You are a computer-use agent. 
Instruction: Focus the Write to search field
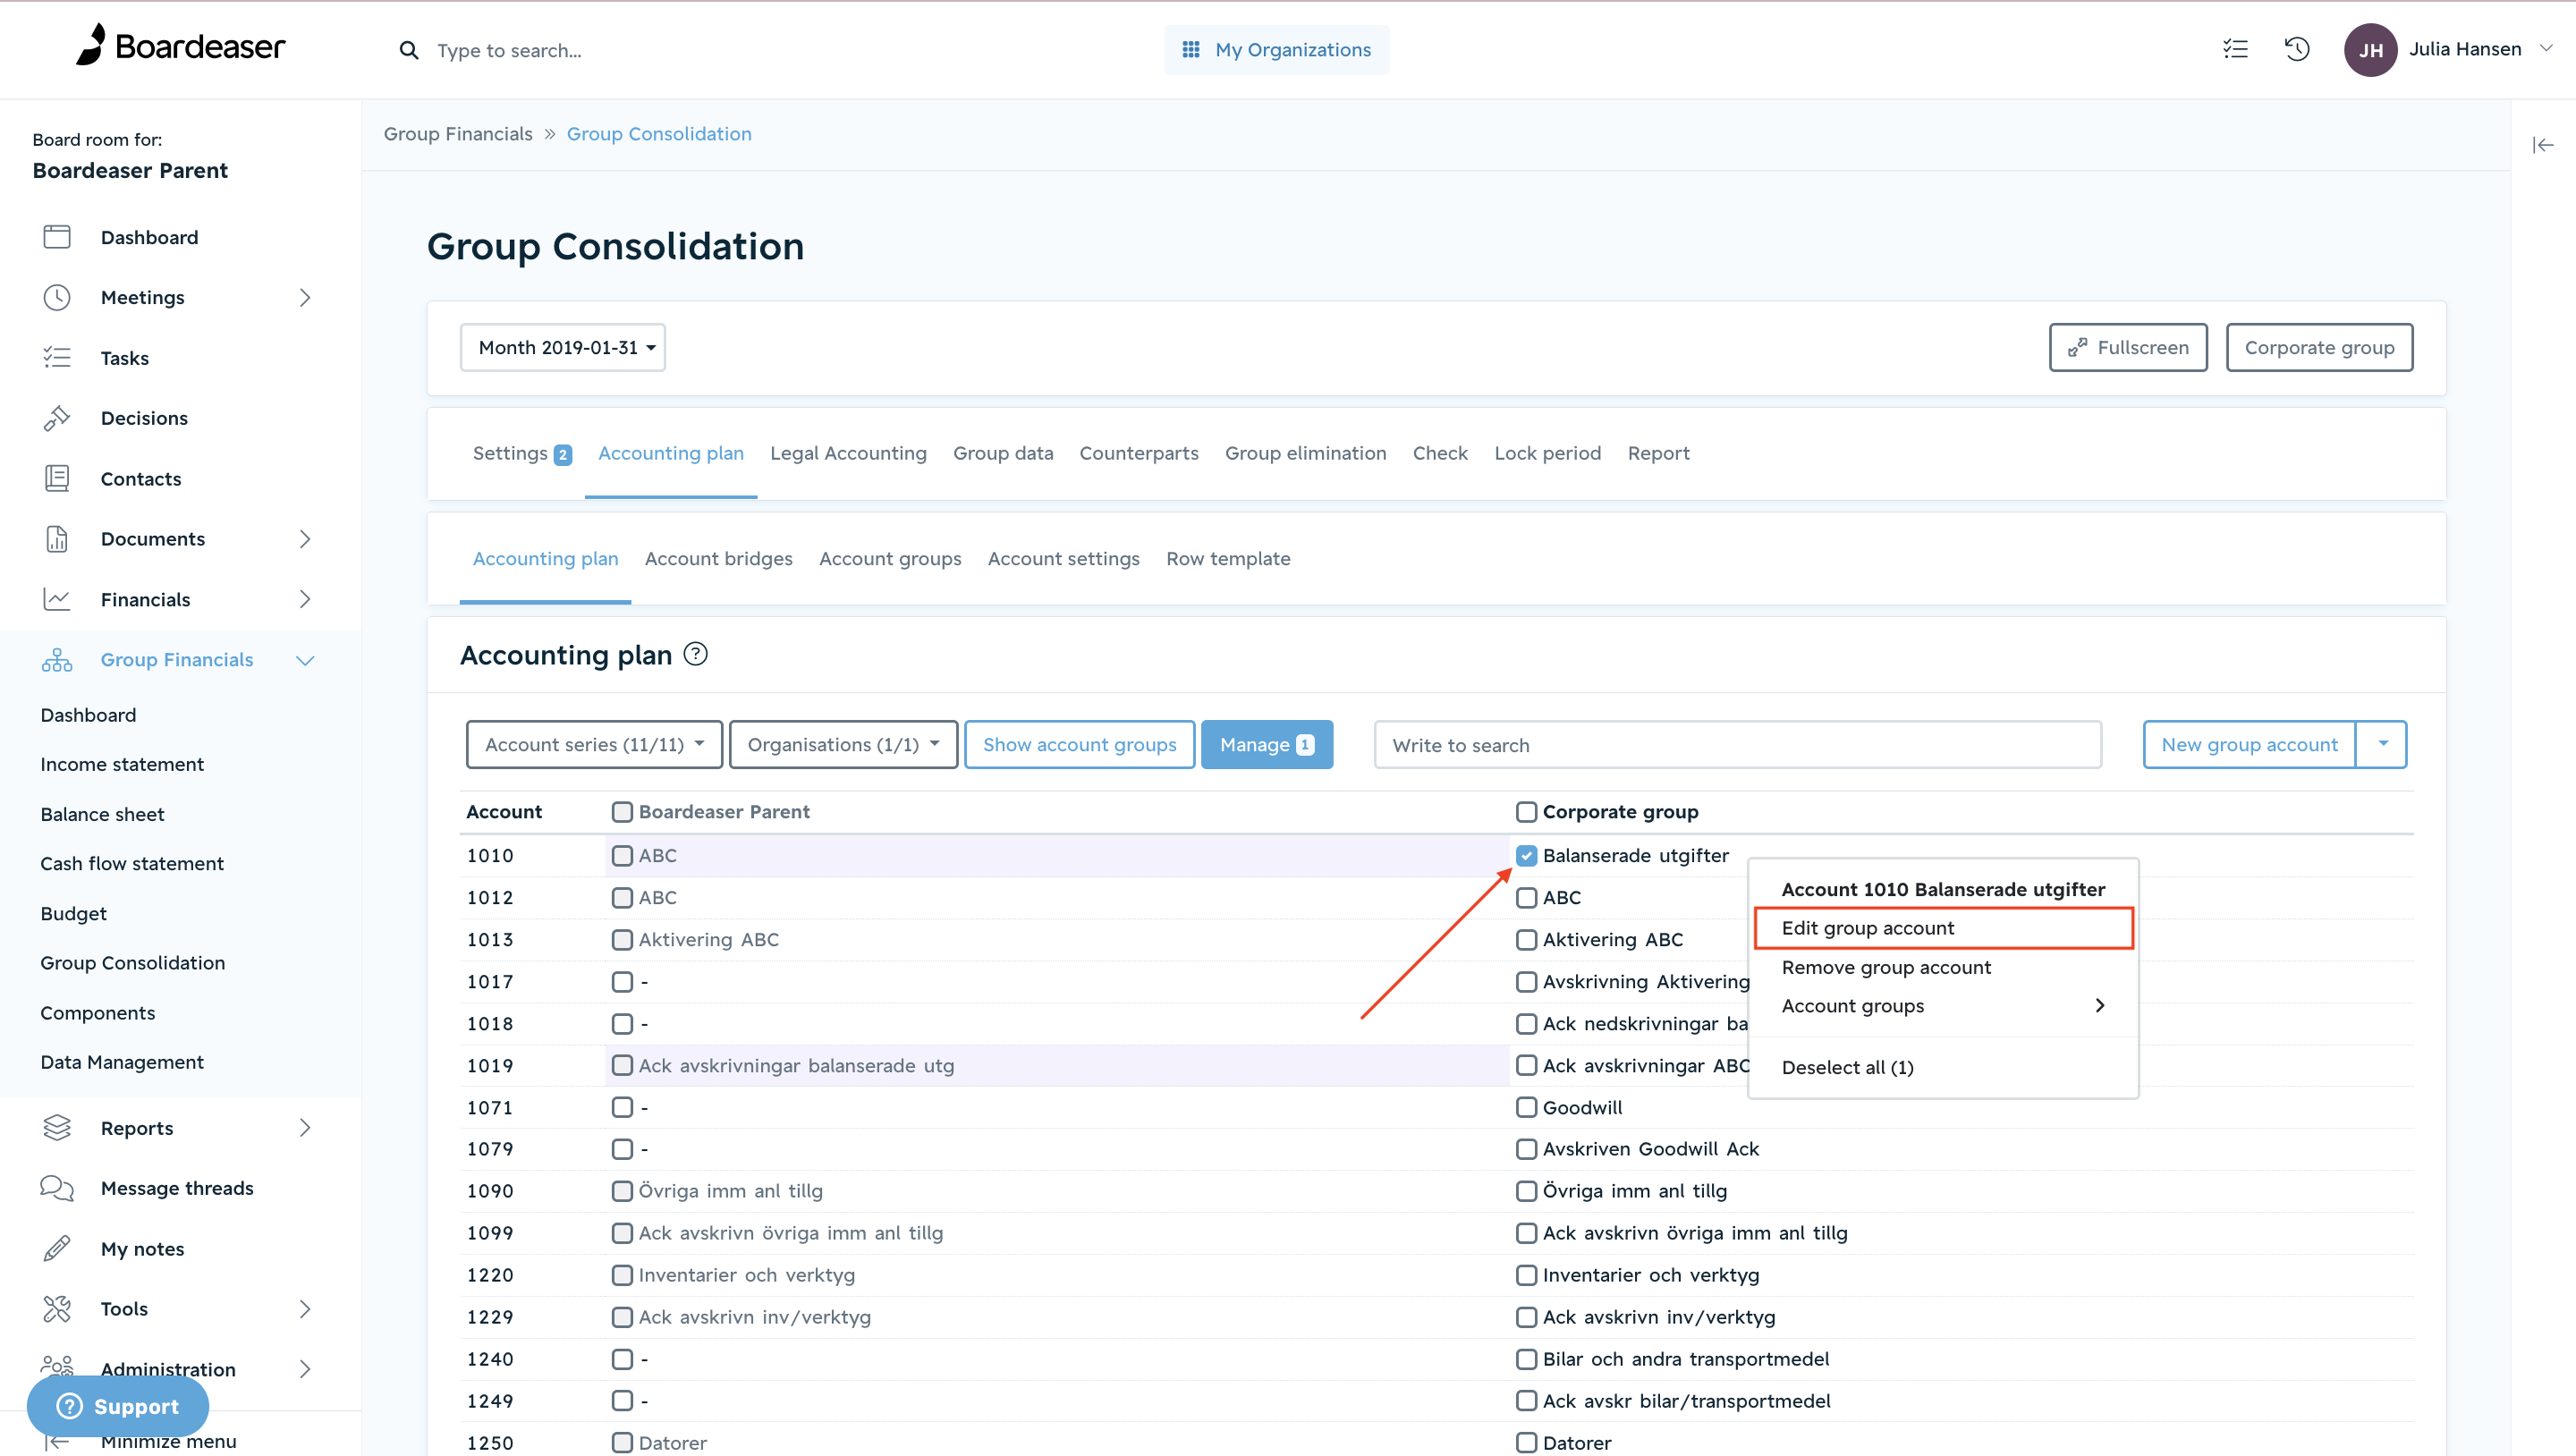pyautogui.click(x=1737, y=745)
